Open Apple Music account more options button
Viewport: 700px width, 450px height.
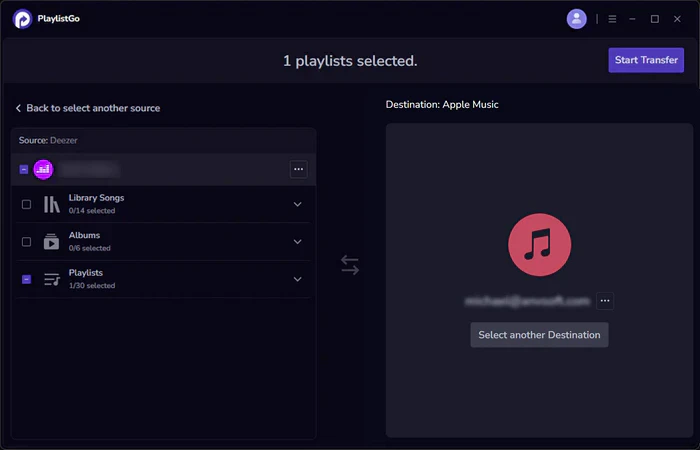tap(605, 301)
